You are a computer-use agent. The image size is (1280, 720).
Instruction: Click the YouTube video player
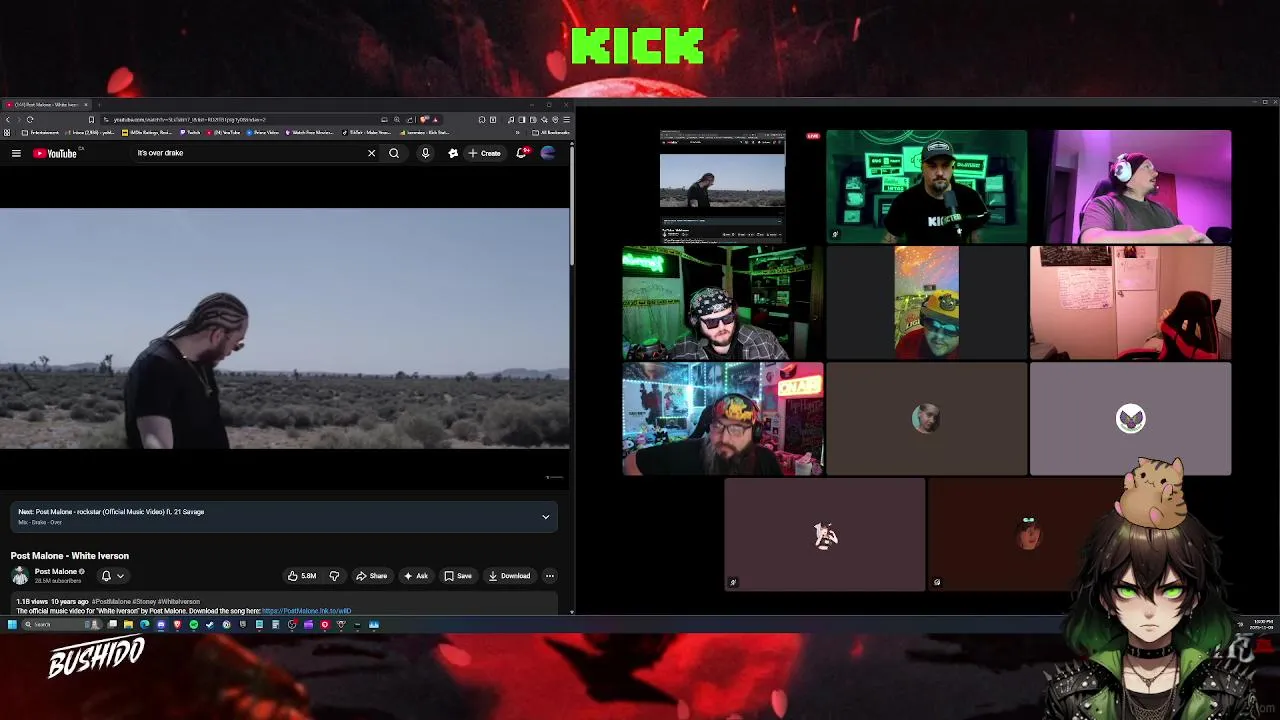[x=285, y=328]
